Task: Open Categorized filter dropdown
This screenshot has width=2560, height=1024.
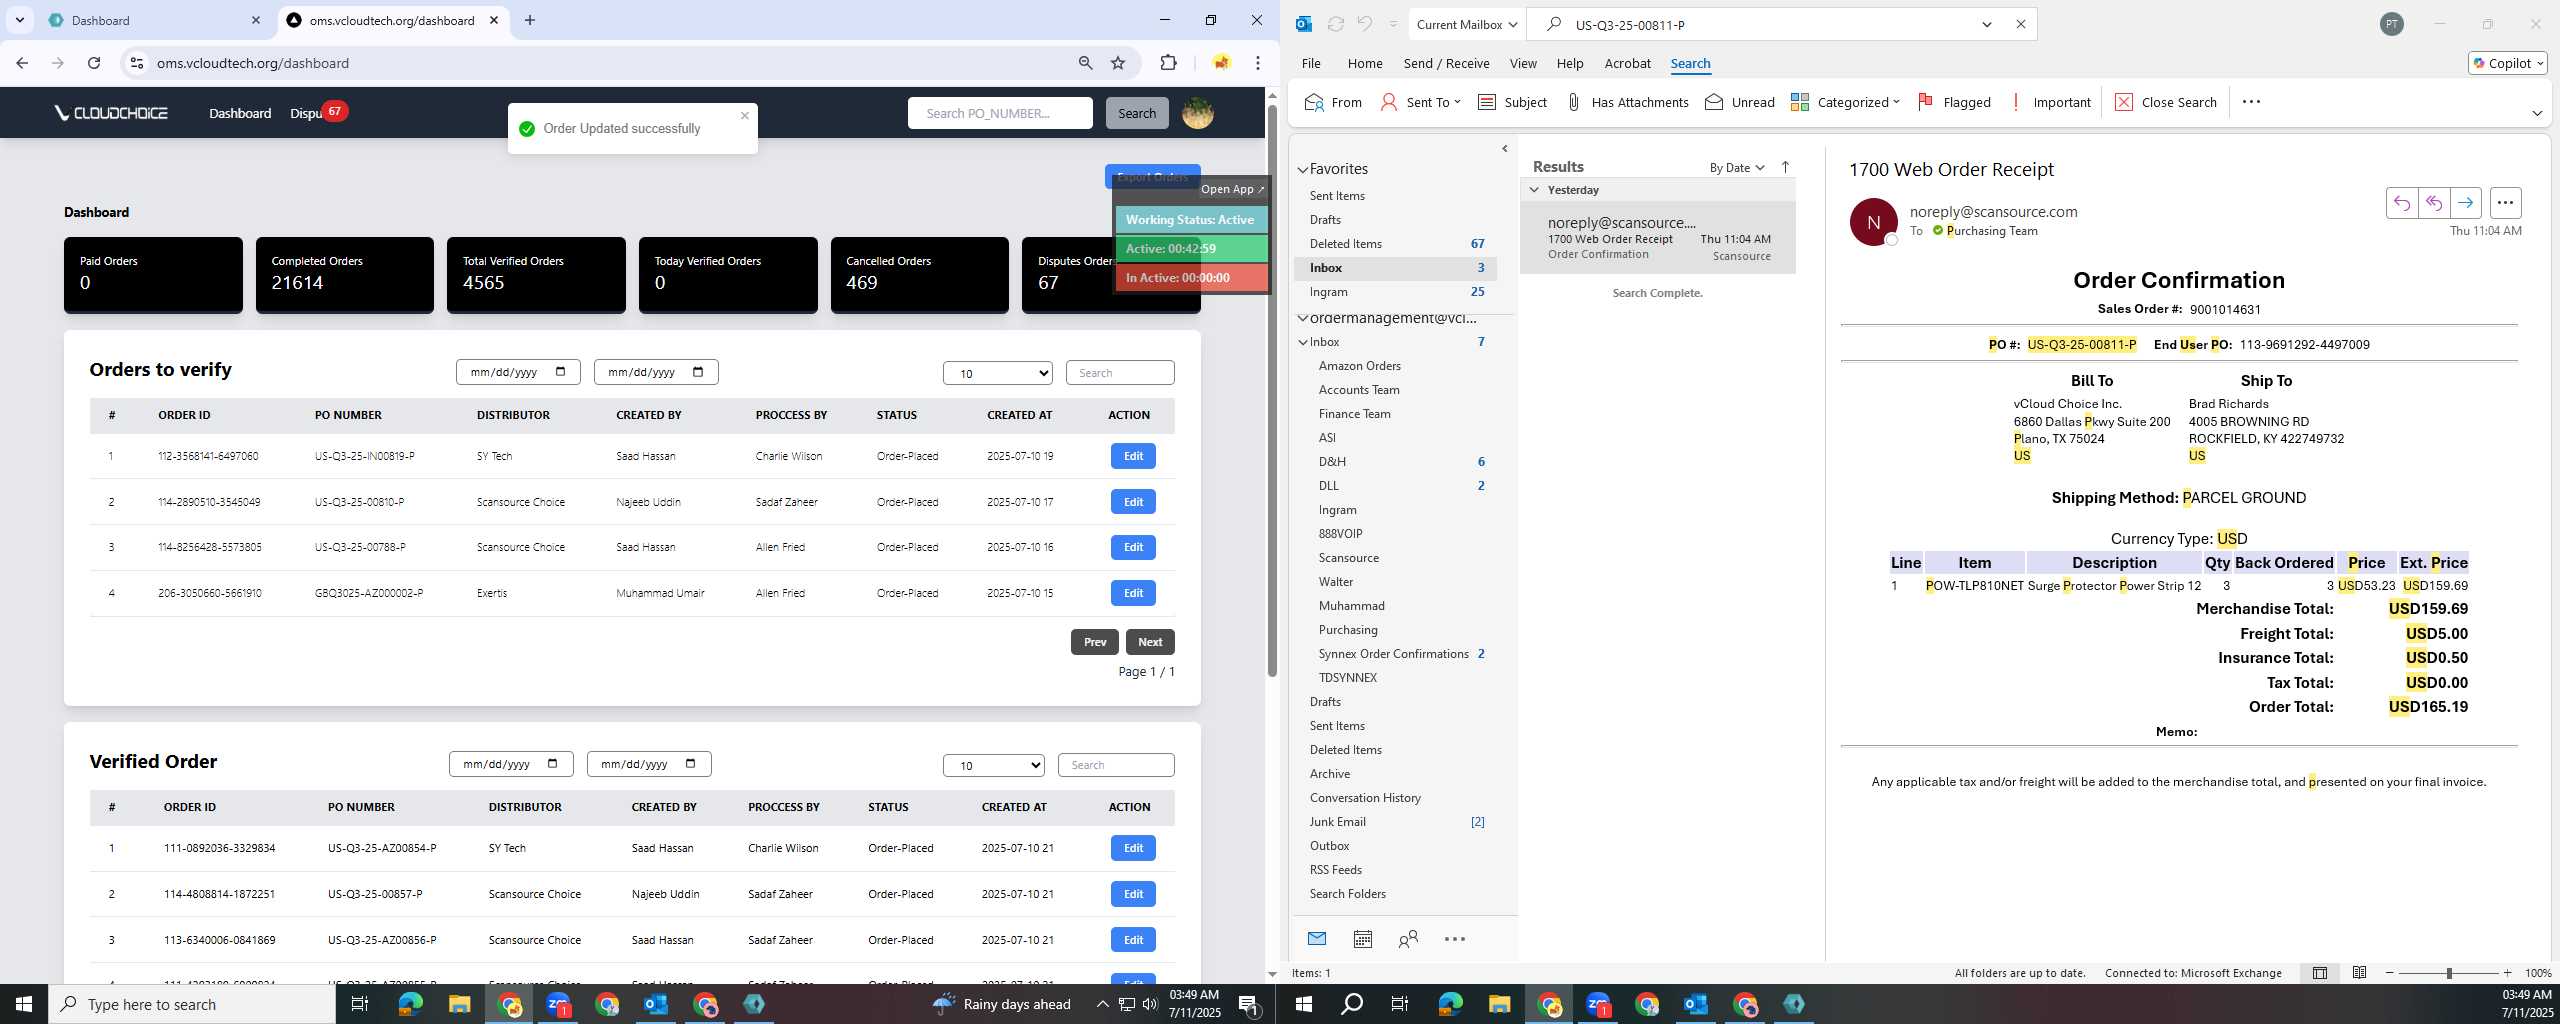Action: (x=1845, y=102)
